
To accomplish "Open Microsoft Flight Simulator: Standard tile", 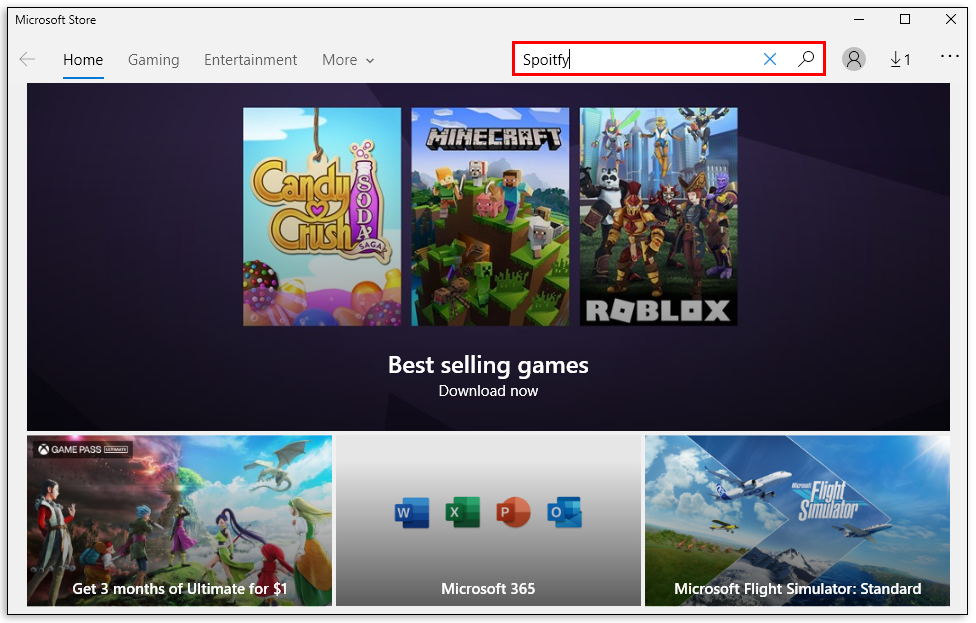I will (797, 520).
